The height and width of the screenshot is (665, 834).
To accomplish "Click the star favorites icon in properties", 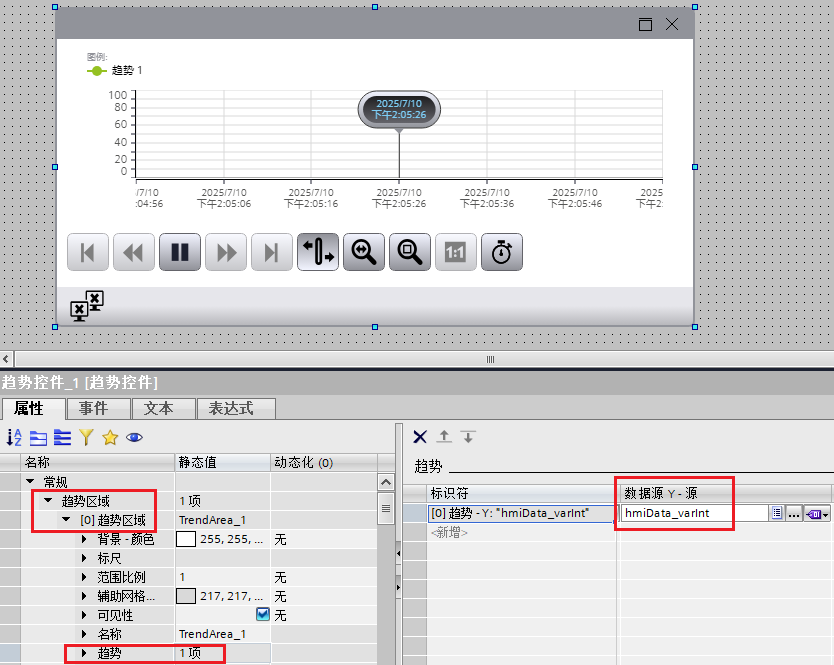I will (x=110, y=437).
